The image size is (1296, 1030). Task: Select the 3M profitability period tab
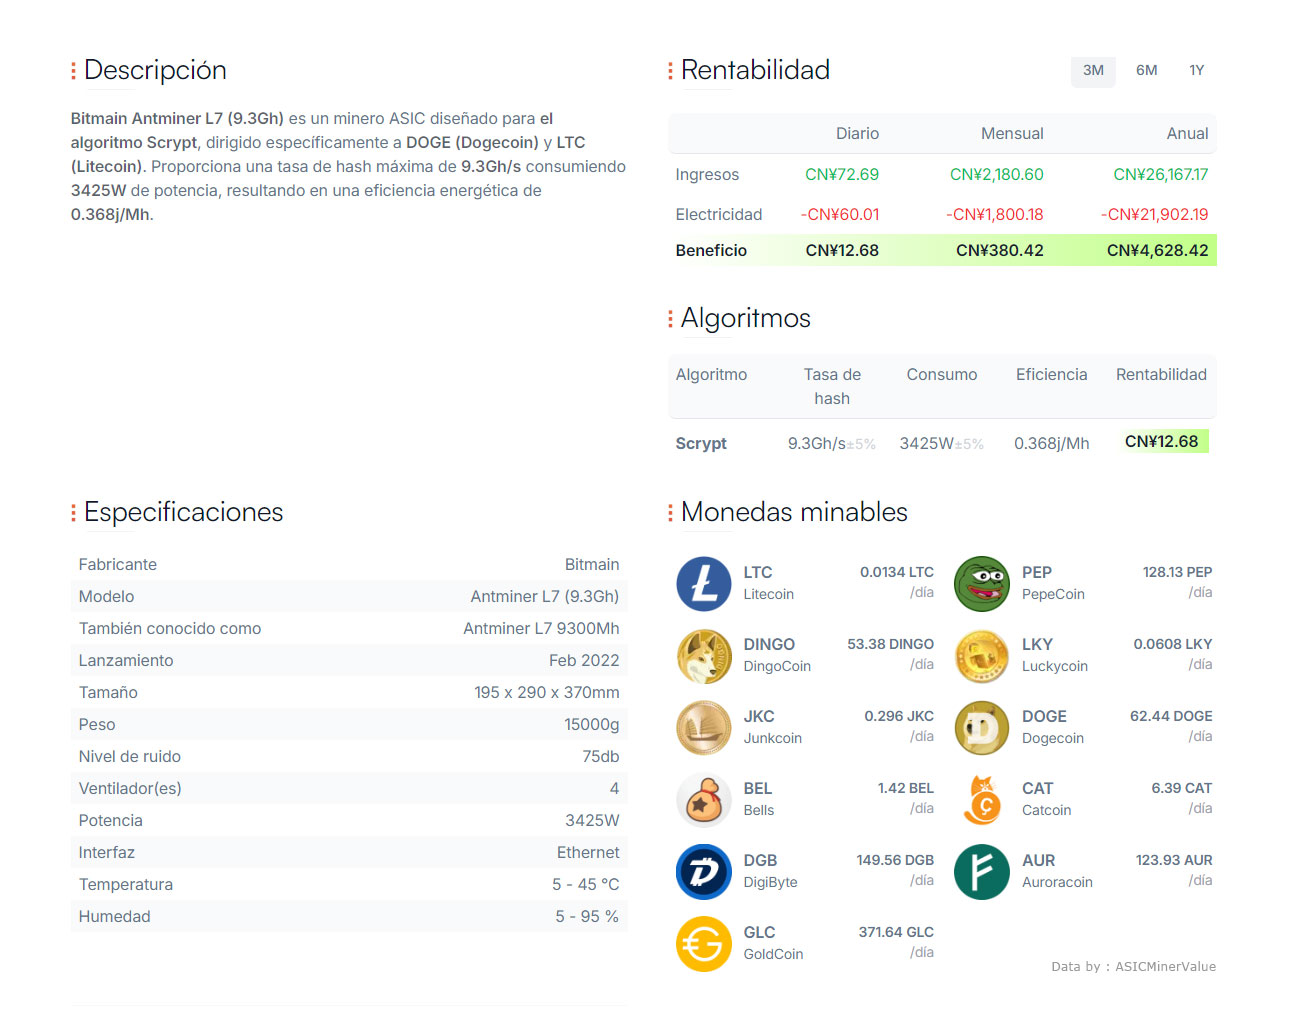pyautogui.click(x=1093, y=71)
